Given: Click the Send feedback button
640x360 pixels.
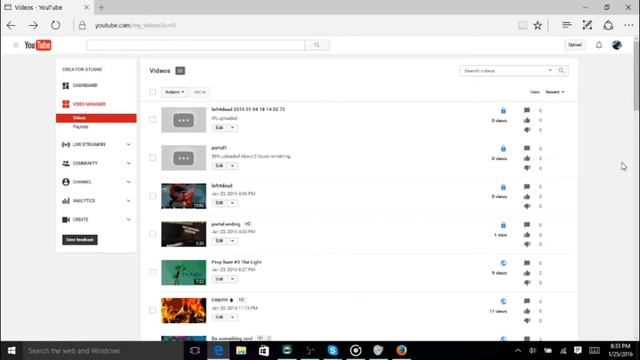Looking at the screenshot, I should (80, 240).
